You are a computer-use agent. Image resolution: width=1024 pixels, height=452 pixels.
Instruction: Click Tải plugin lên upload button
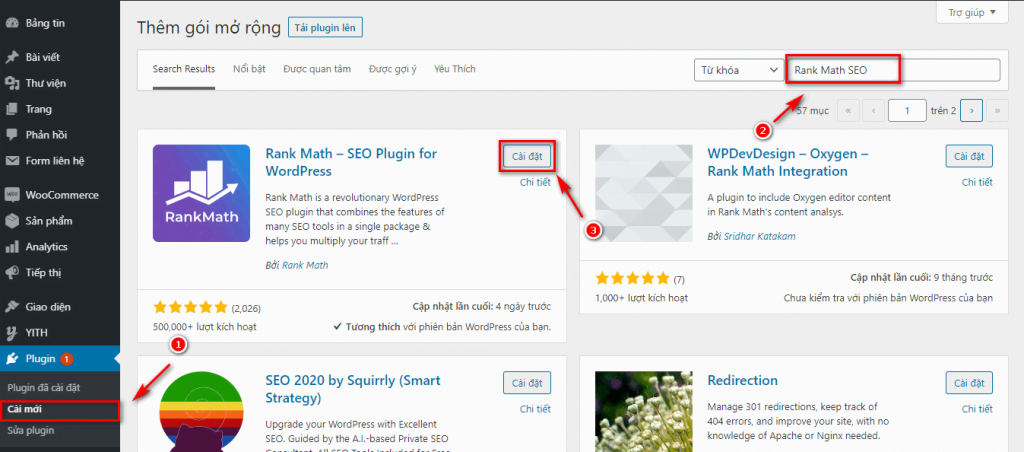pyautogui.click(x=325, y=28)
